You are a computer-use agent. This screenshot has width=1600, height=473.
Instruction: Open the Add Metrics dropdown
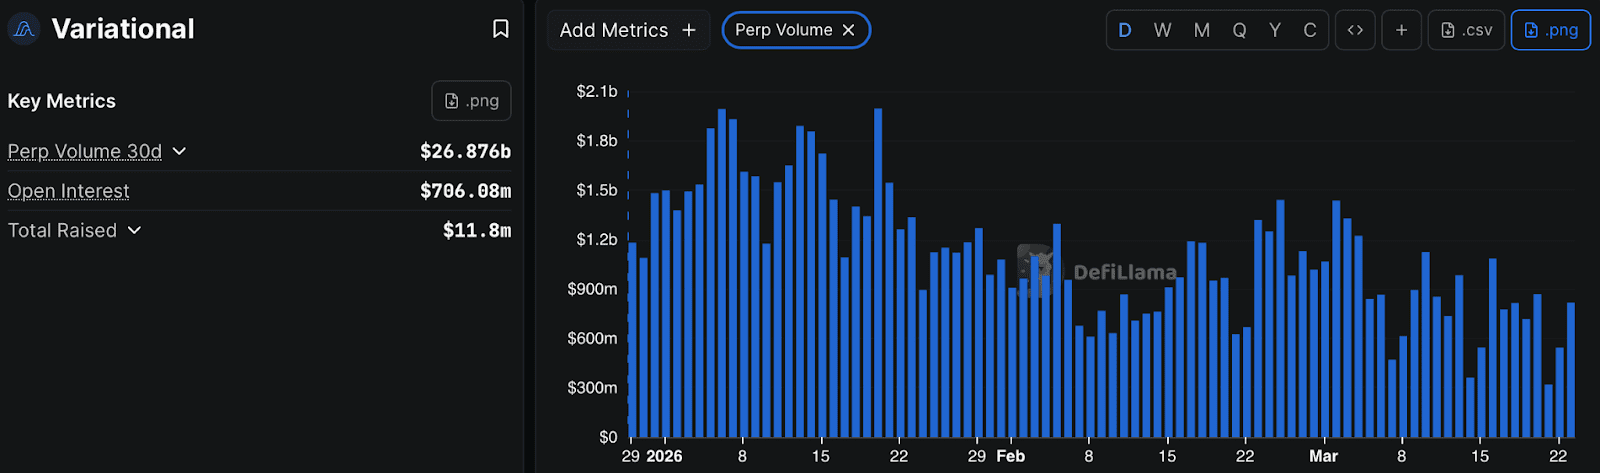(627, 30)
